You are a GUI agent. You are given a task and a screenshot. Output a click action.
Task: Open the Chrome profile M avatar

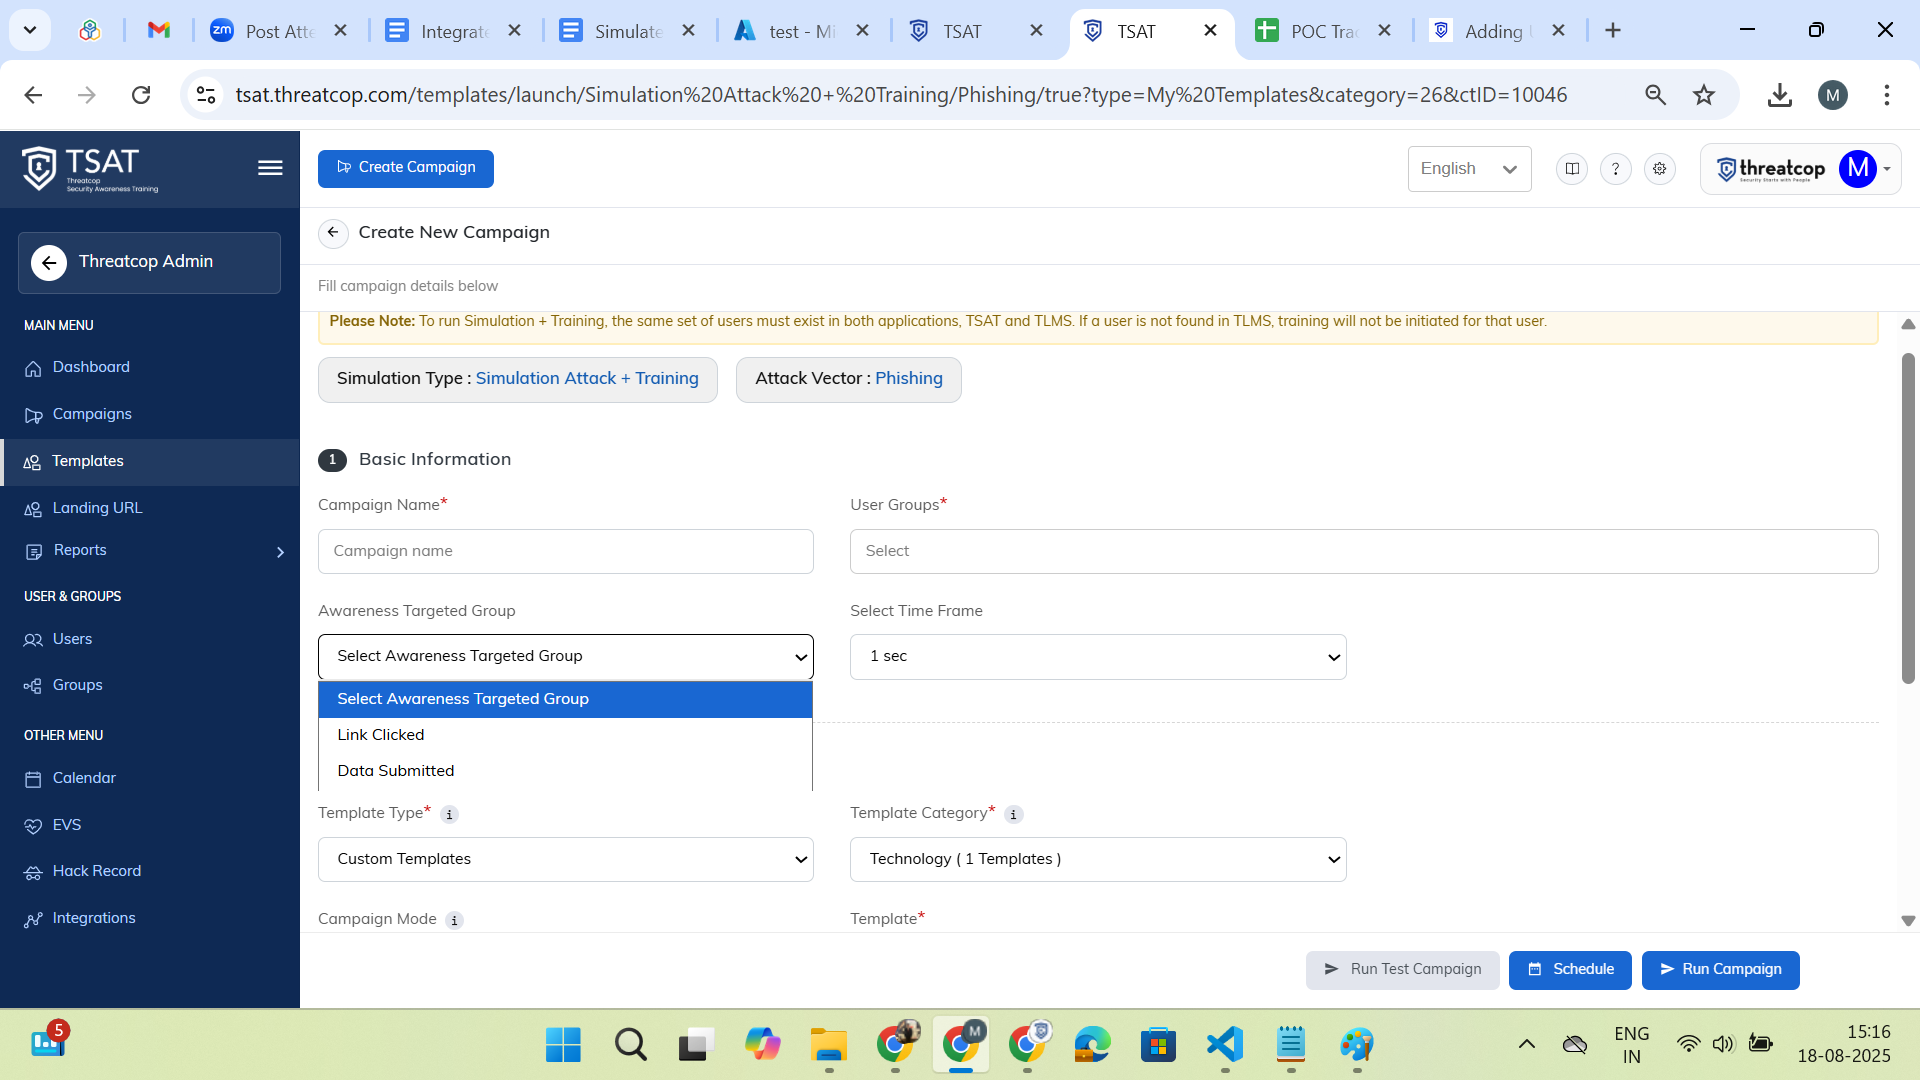pyautogui.click(x=1833, y=95)
